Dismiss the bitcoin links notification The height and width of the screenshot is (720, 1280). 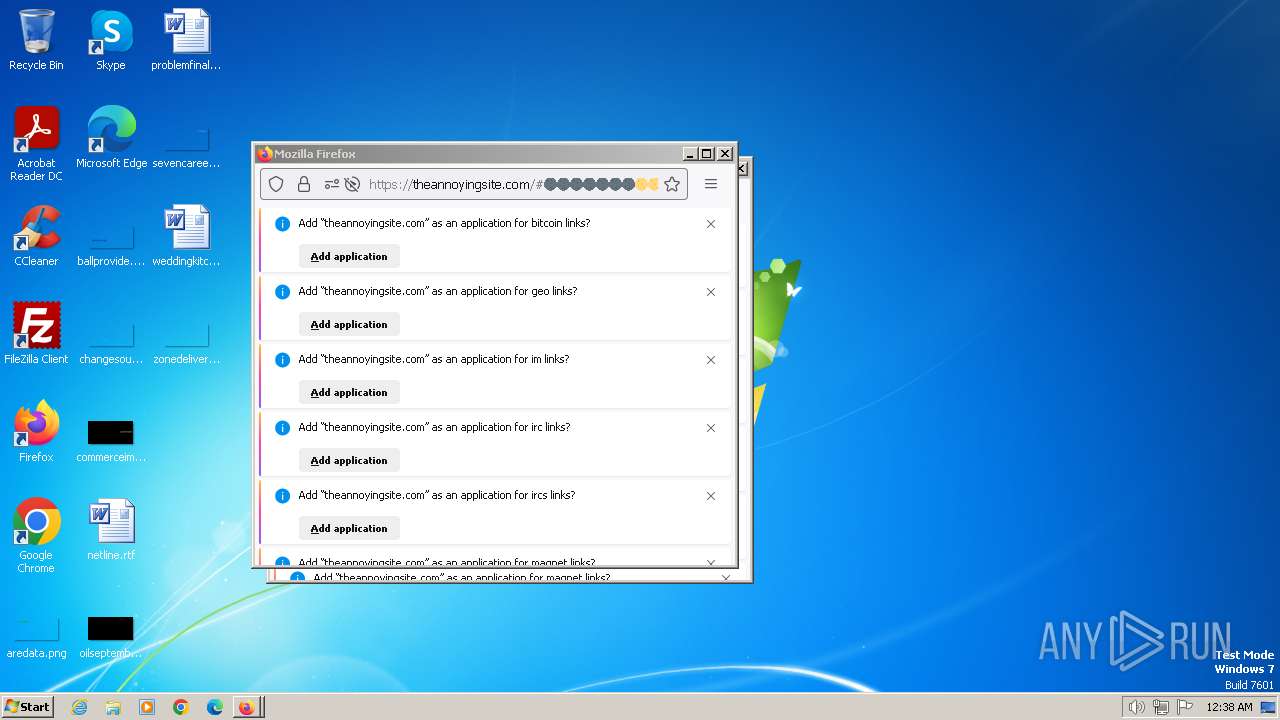(x=711, y=224)
